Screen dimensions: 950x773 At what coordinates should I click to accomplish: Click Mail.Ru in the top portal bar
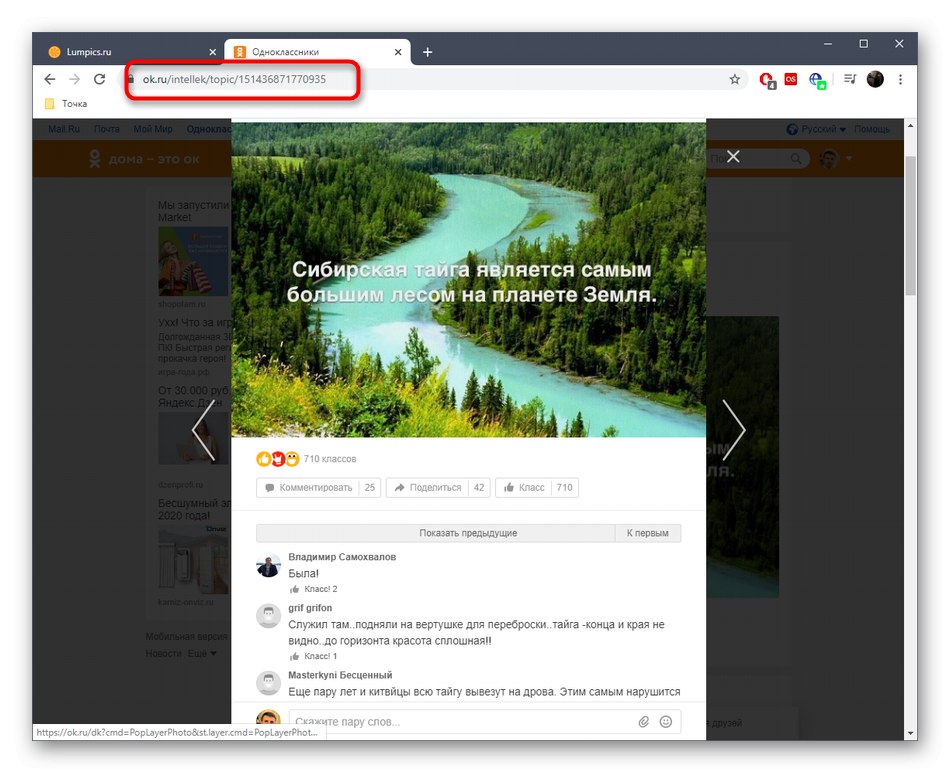[64, 129]
